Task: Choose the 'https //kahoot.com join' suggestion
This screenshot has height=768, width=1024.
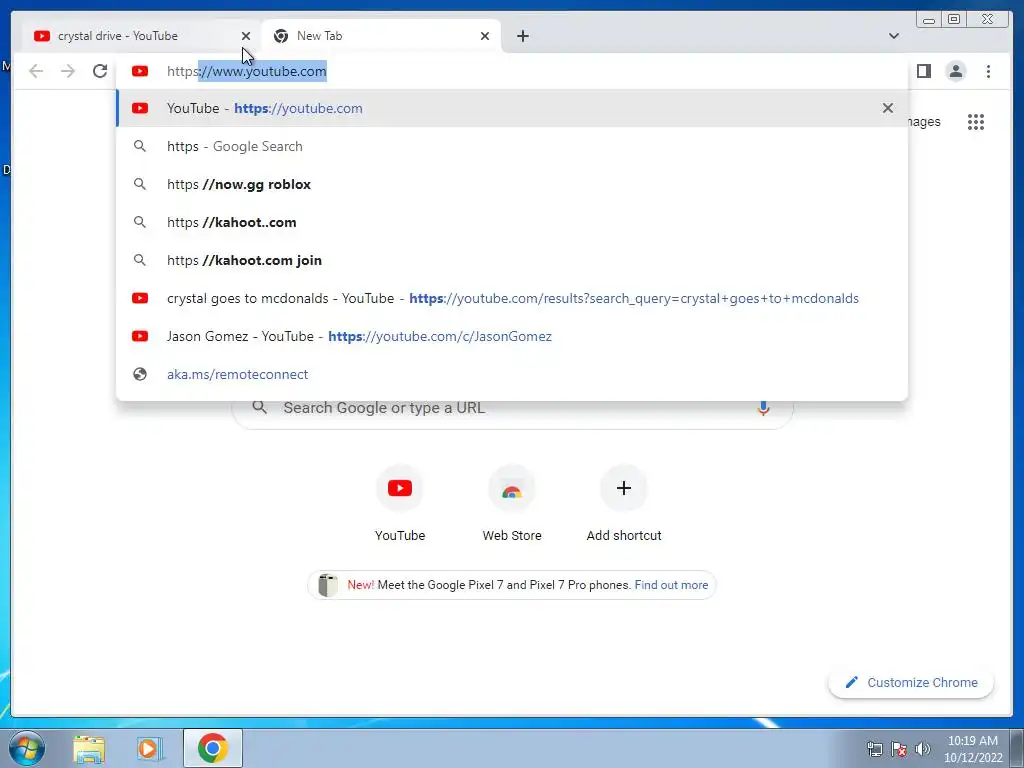Action: [x=512, y=260]
